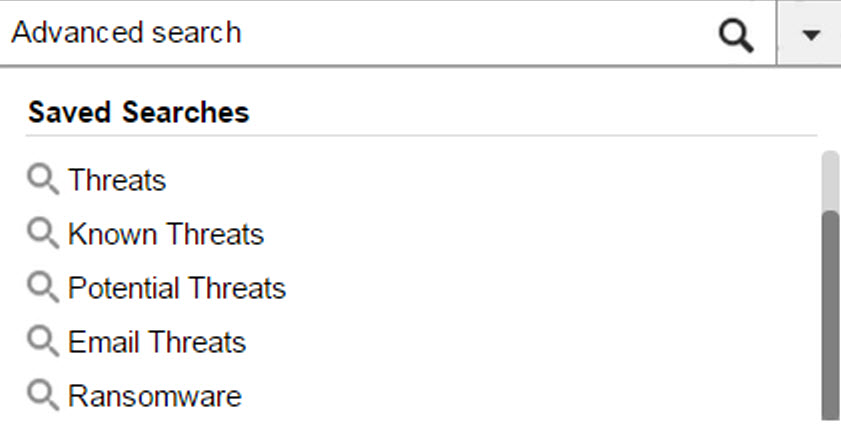The image size is (841, 441).
Task: Click the magnifier icon beside Ransomware
Action: [x=43, y=396]
